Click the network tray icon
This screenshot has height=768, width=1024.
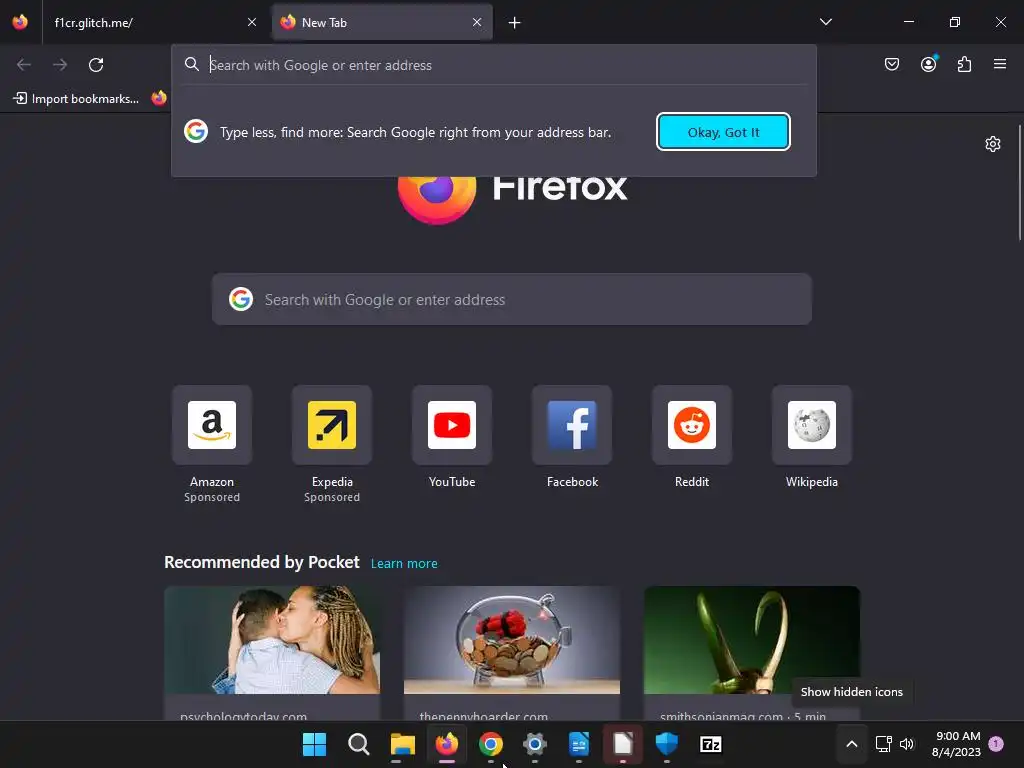883,744
